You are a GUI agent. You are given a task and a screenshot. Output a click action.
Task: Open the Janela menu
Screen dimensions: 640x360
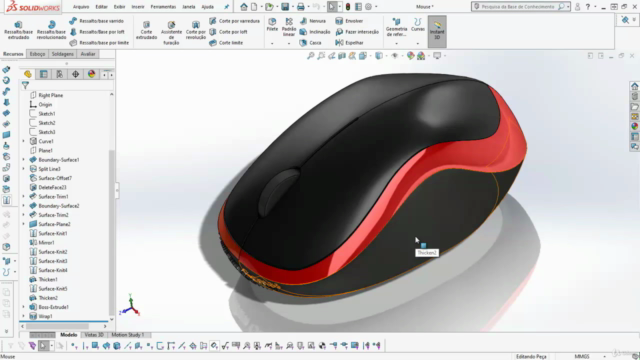(x=189, y=7)
